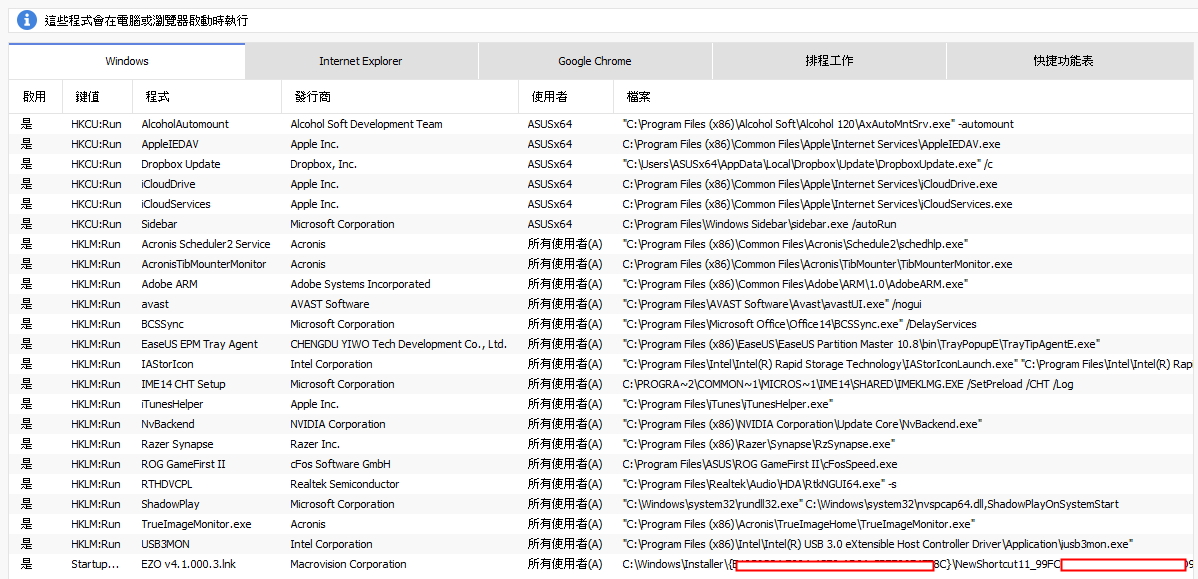Select the AppleIEDAV program entry

[x=170, y=144]
